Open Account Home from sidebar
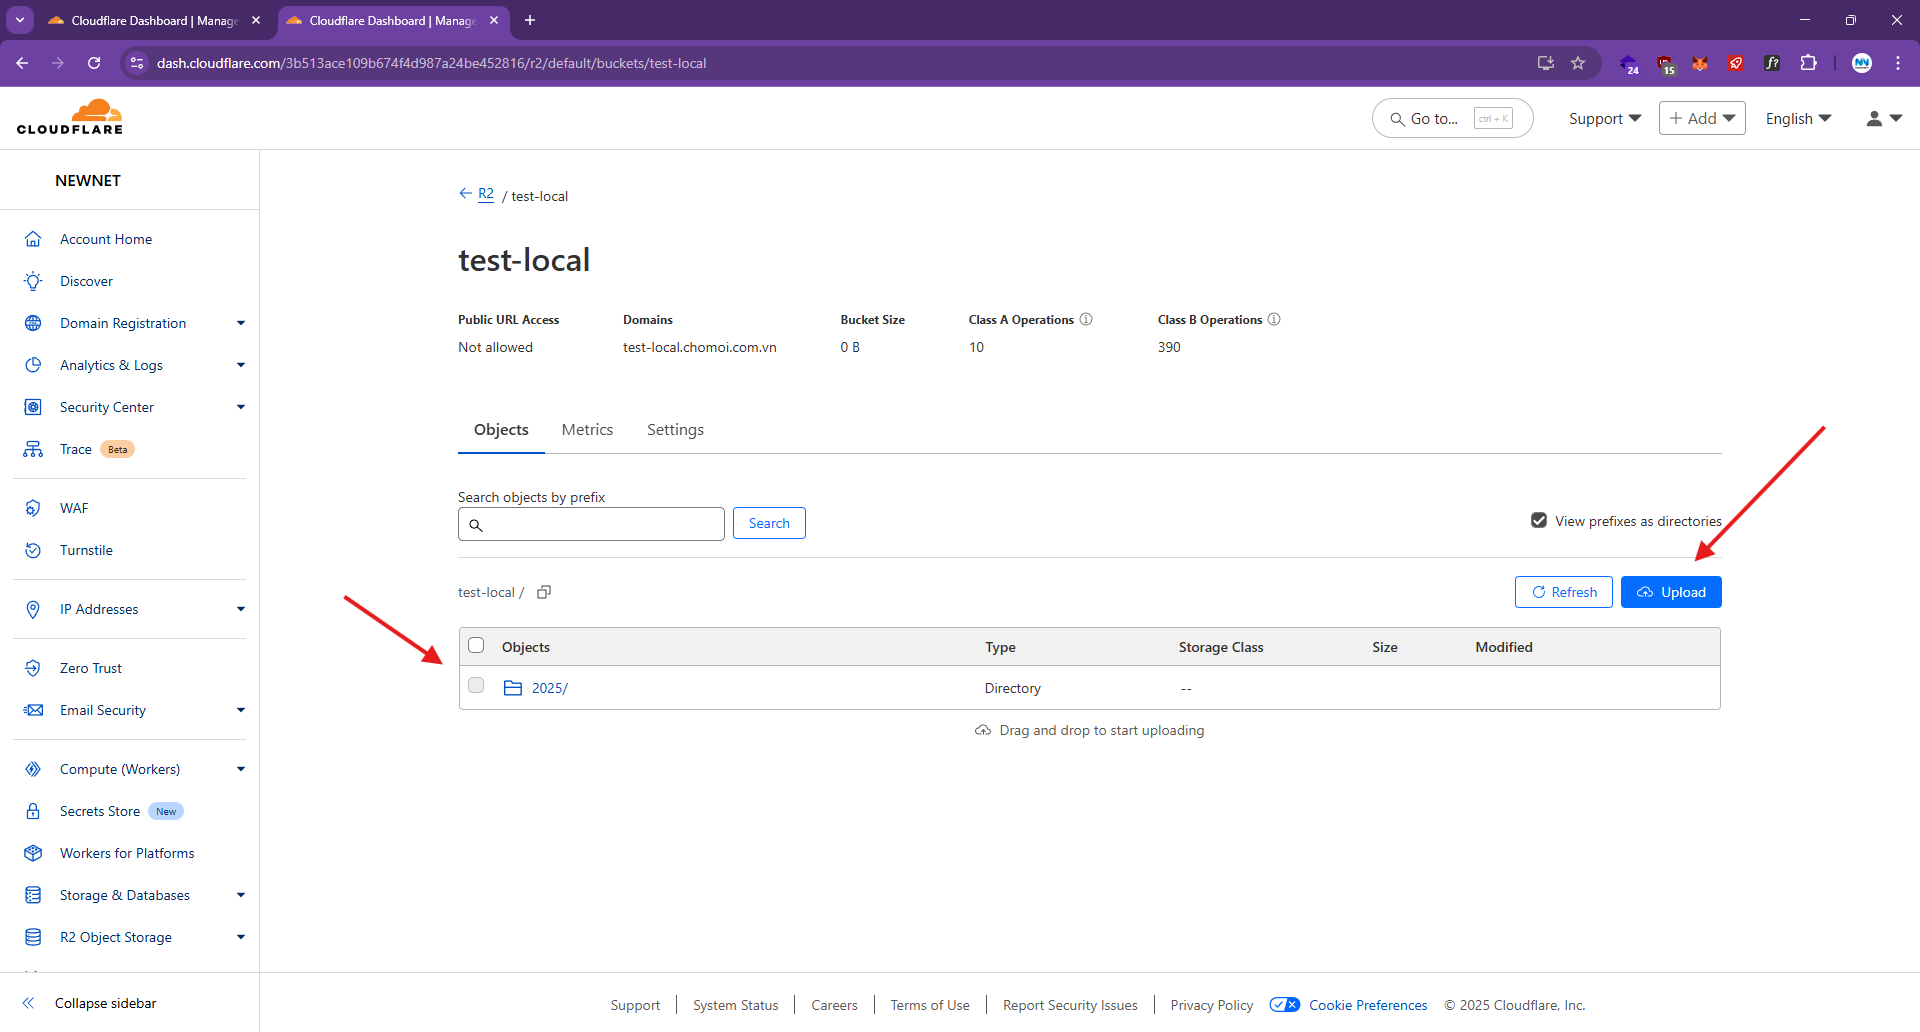Image resolution: width=1920 pixels, height=1032 pixels. [x=106, y=239]
